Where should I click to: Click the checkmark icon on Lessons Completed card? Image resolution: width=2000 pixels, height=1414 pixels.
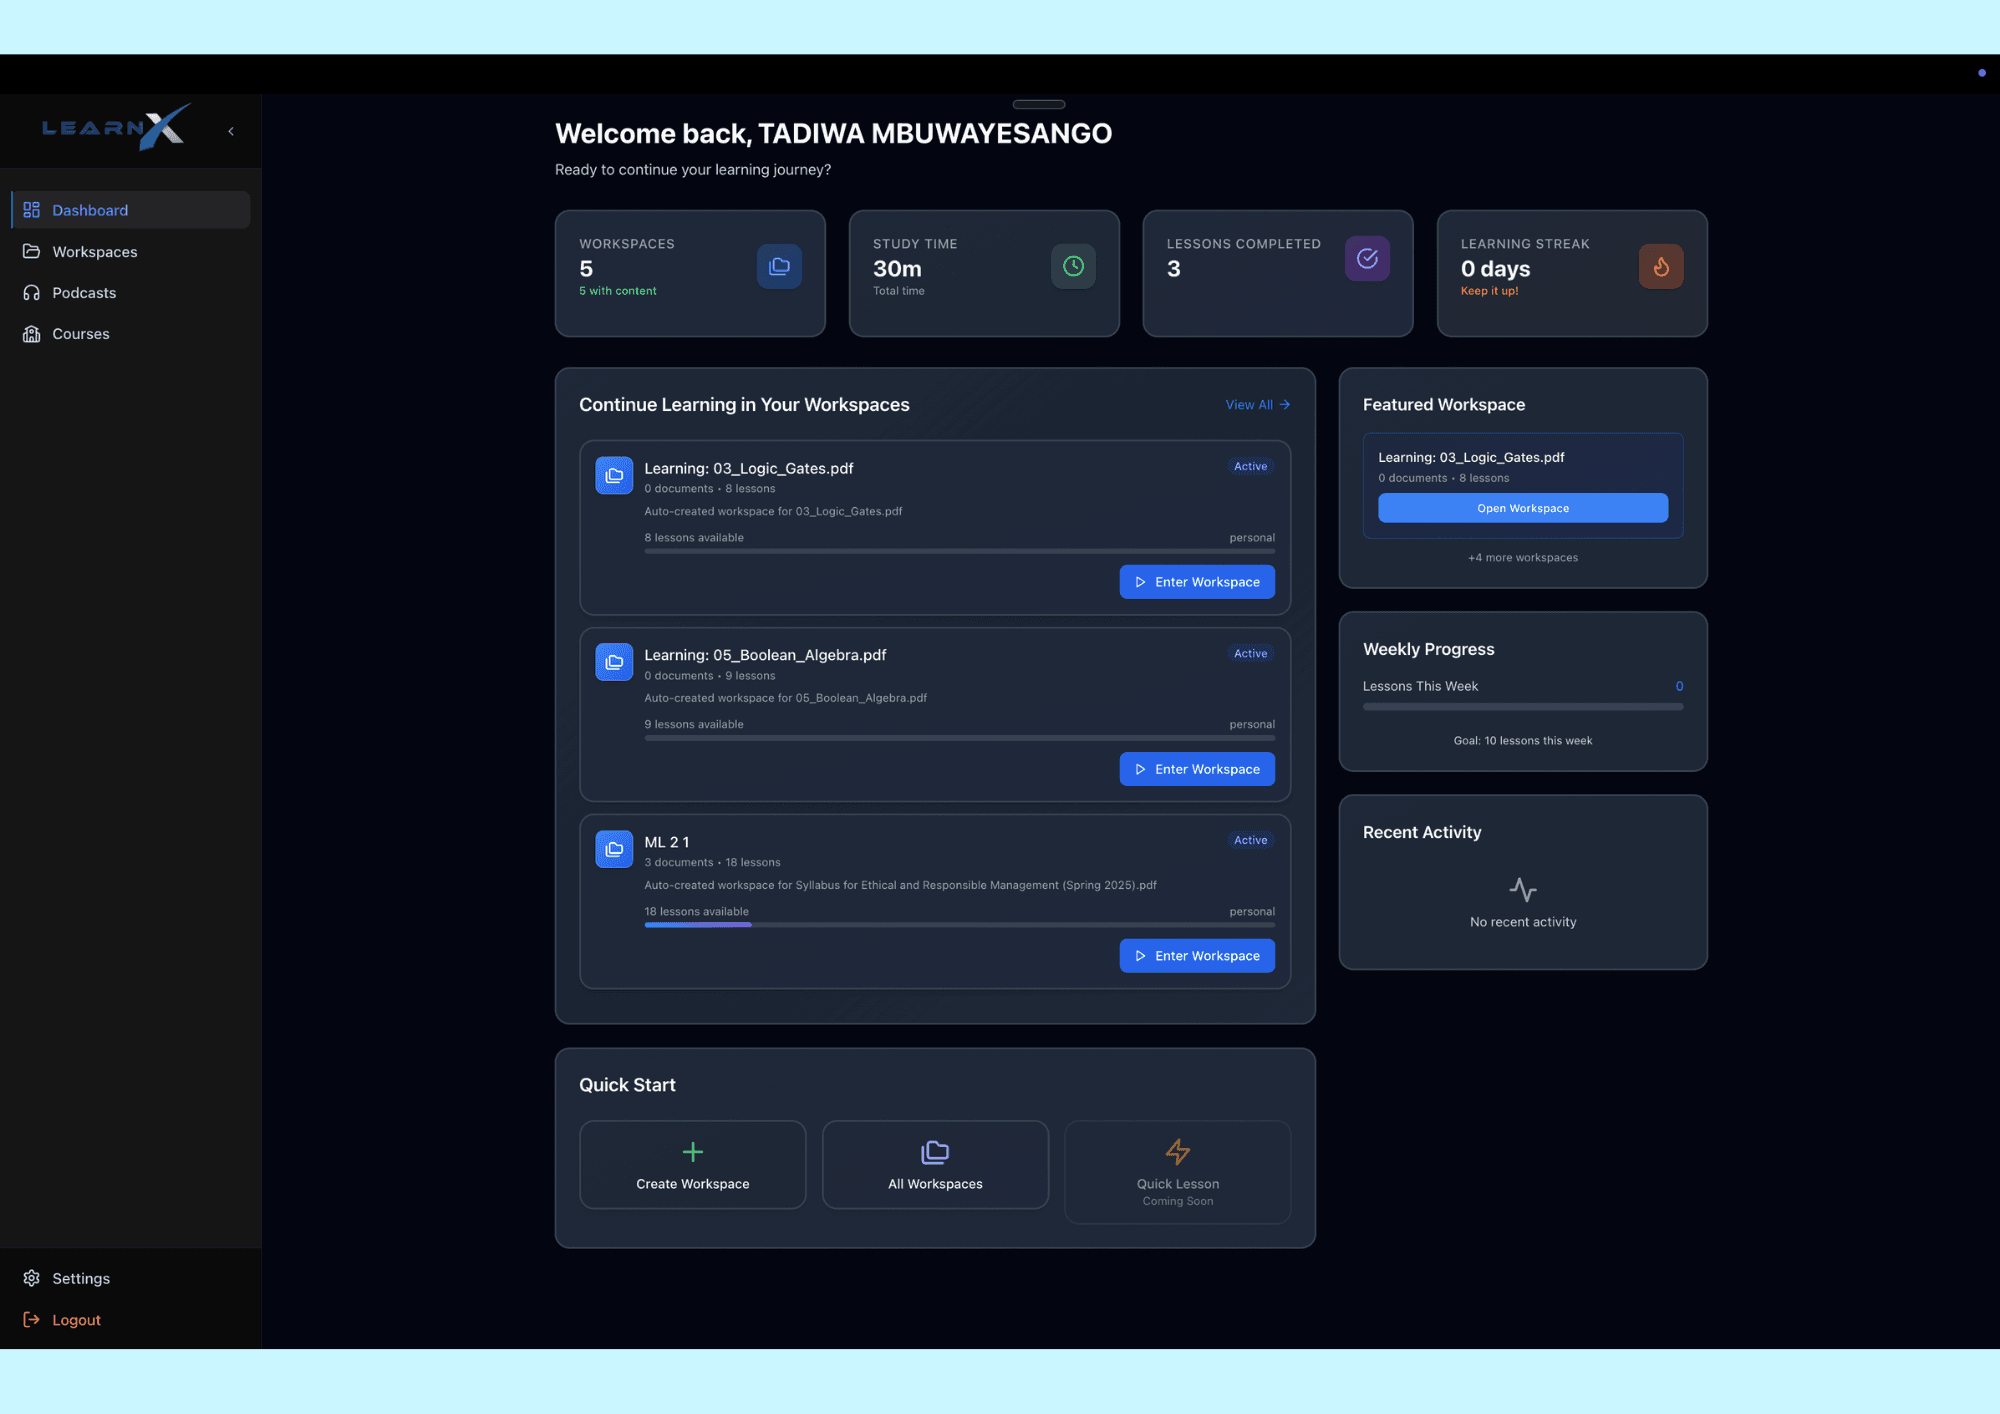[x=1367, y=259]
